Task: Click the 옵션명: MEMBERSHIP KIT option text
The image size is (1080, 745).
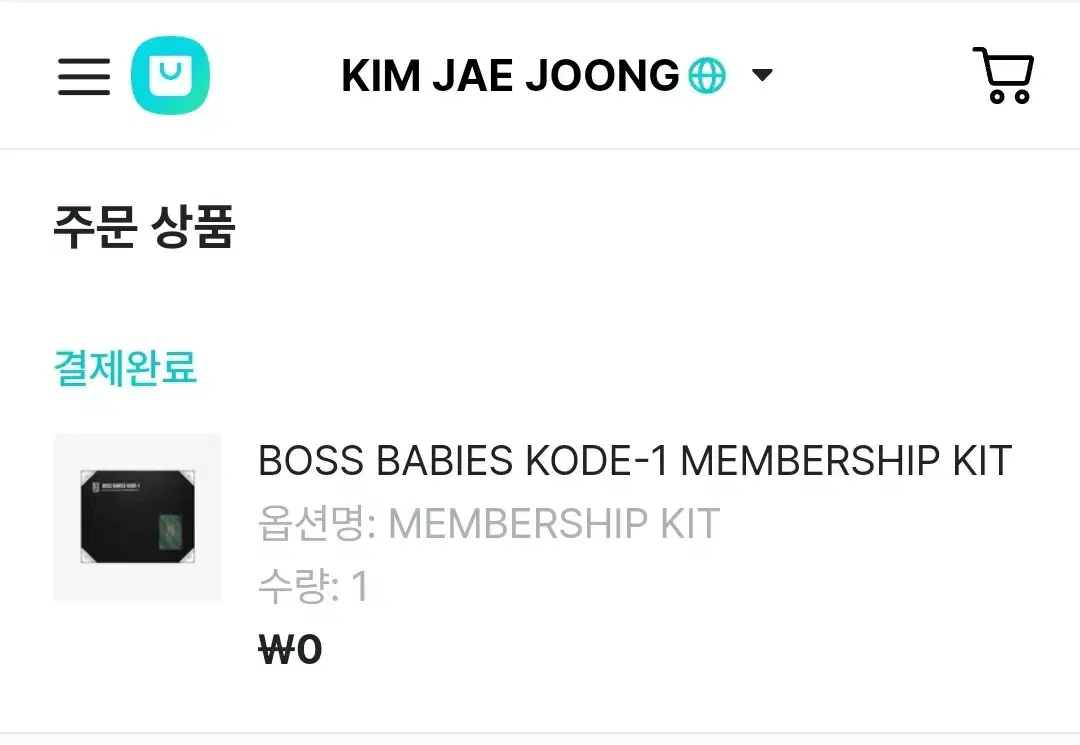Action: [489, 523]
